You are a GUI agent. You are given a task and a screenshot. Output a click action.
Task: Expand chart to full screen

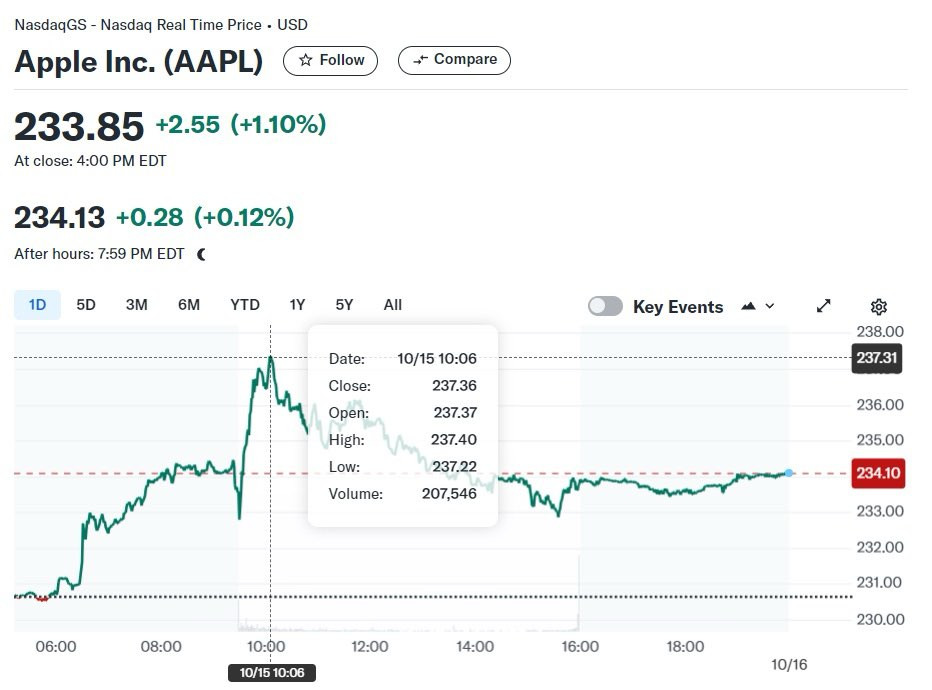point(823,306)
